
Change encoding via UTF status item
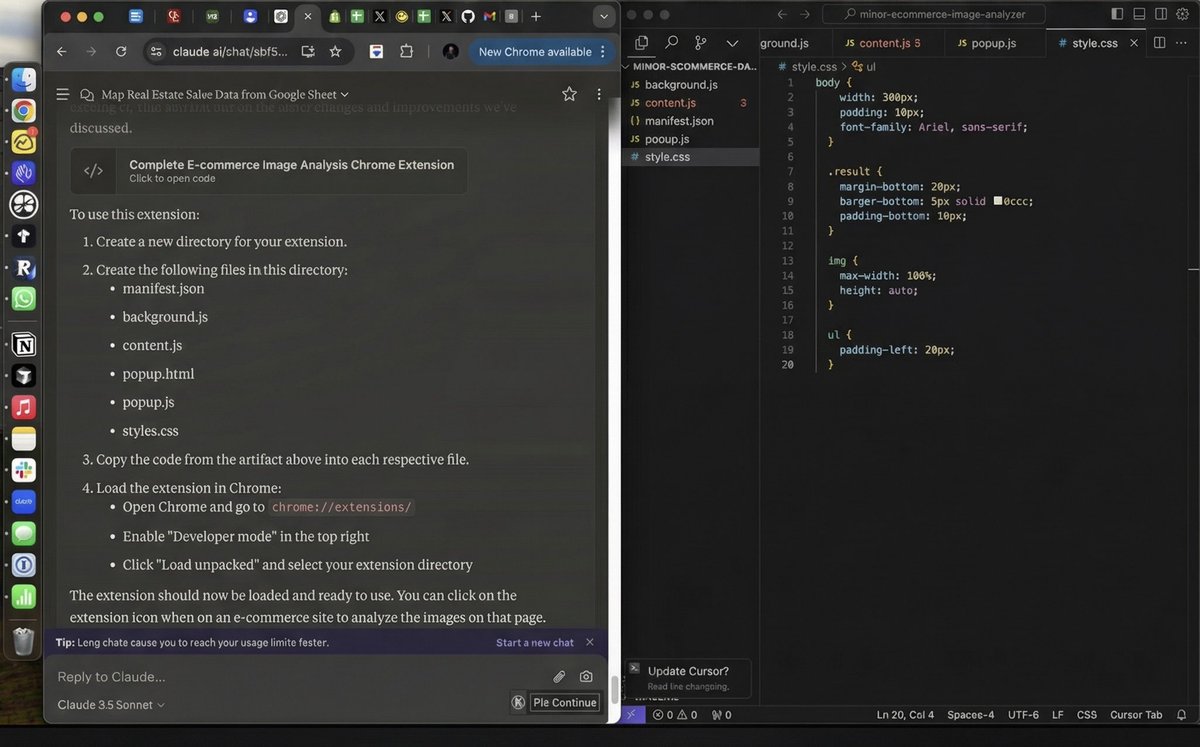tap(1023, 715)
